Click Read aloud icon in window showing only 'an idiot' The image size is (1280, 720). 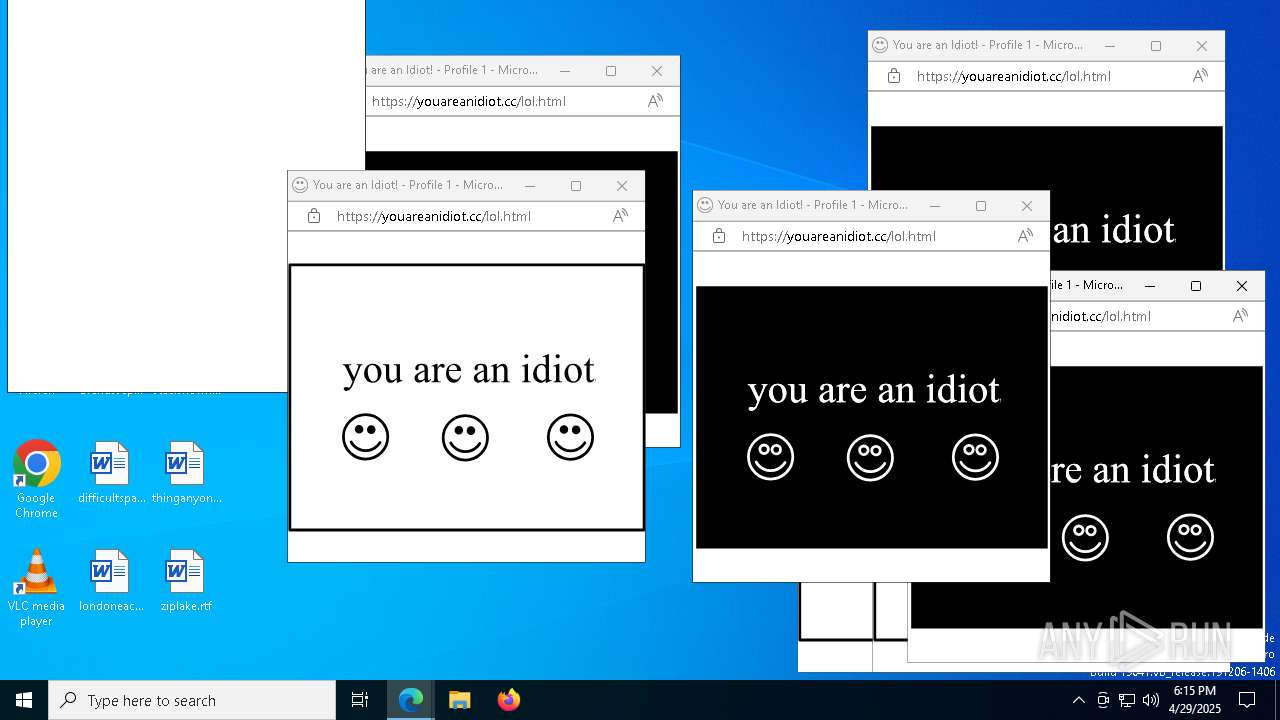click(1200, 76)
